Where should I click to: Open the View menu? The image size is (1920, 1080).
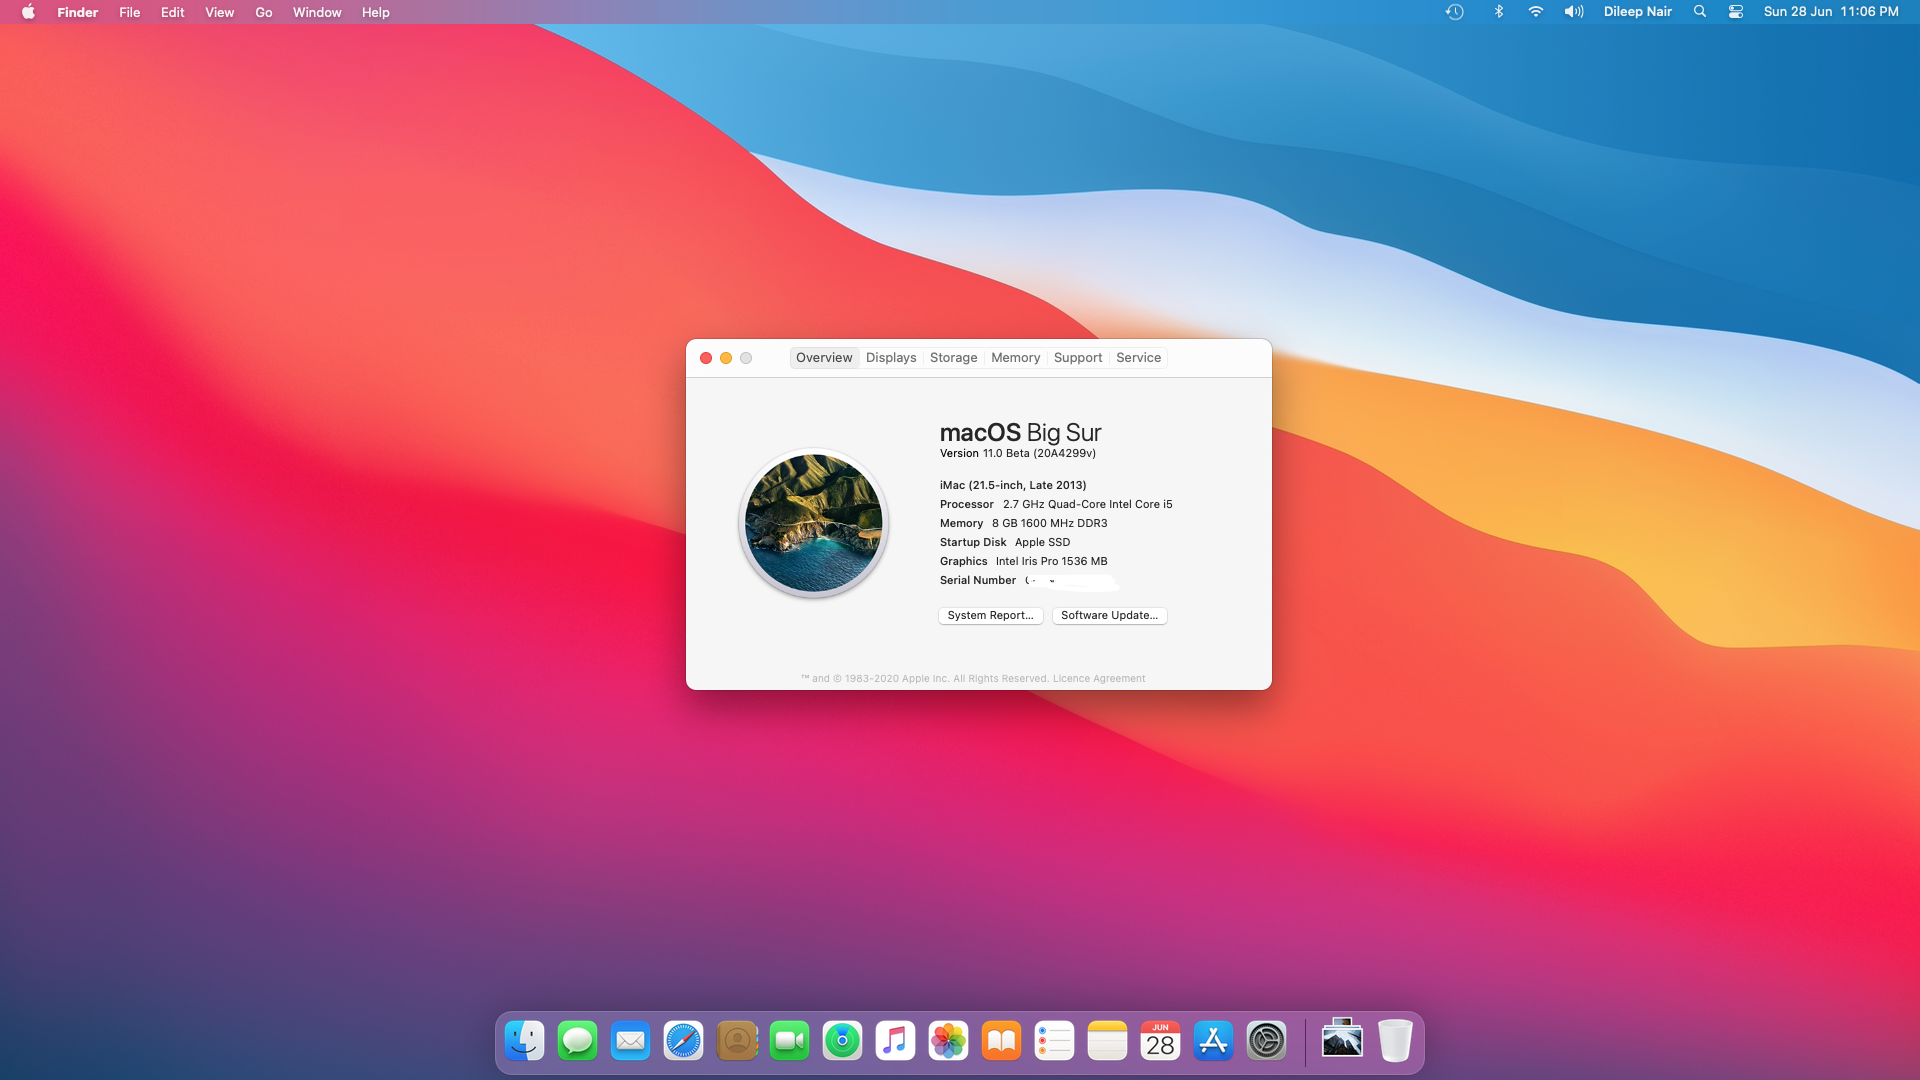[219, 12]
